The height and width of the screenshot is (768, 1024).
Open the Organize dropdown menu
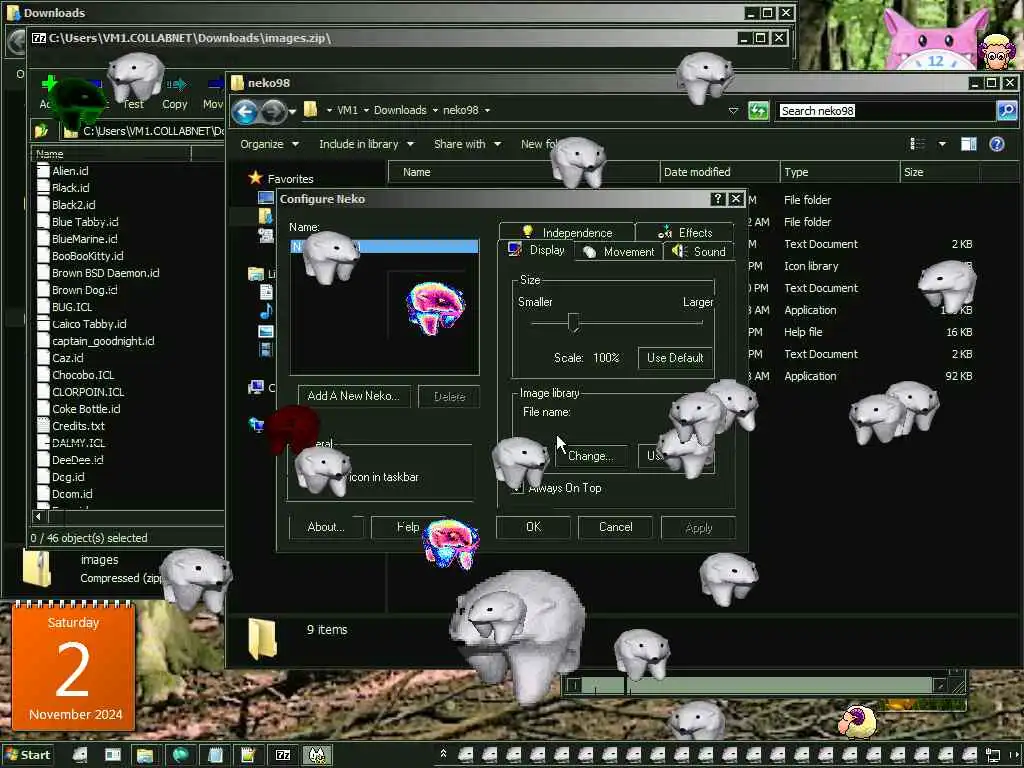click(269, 144)
